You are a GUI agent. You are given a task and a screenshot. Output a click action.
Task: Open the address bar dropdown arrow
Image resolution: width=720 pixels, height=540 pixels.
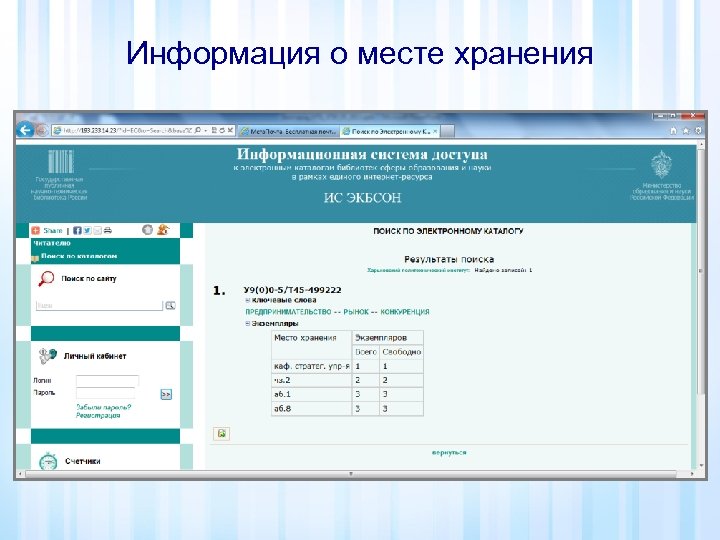point(205,131)
